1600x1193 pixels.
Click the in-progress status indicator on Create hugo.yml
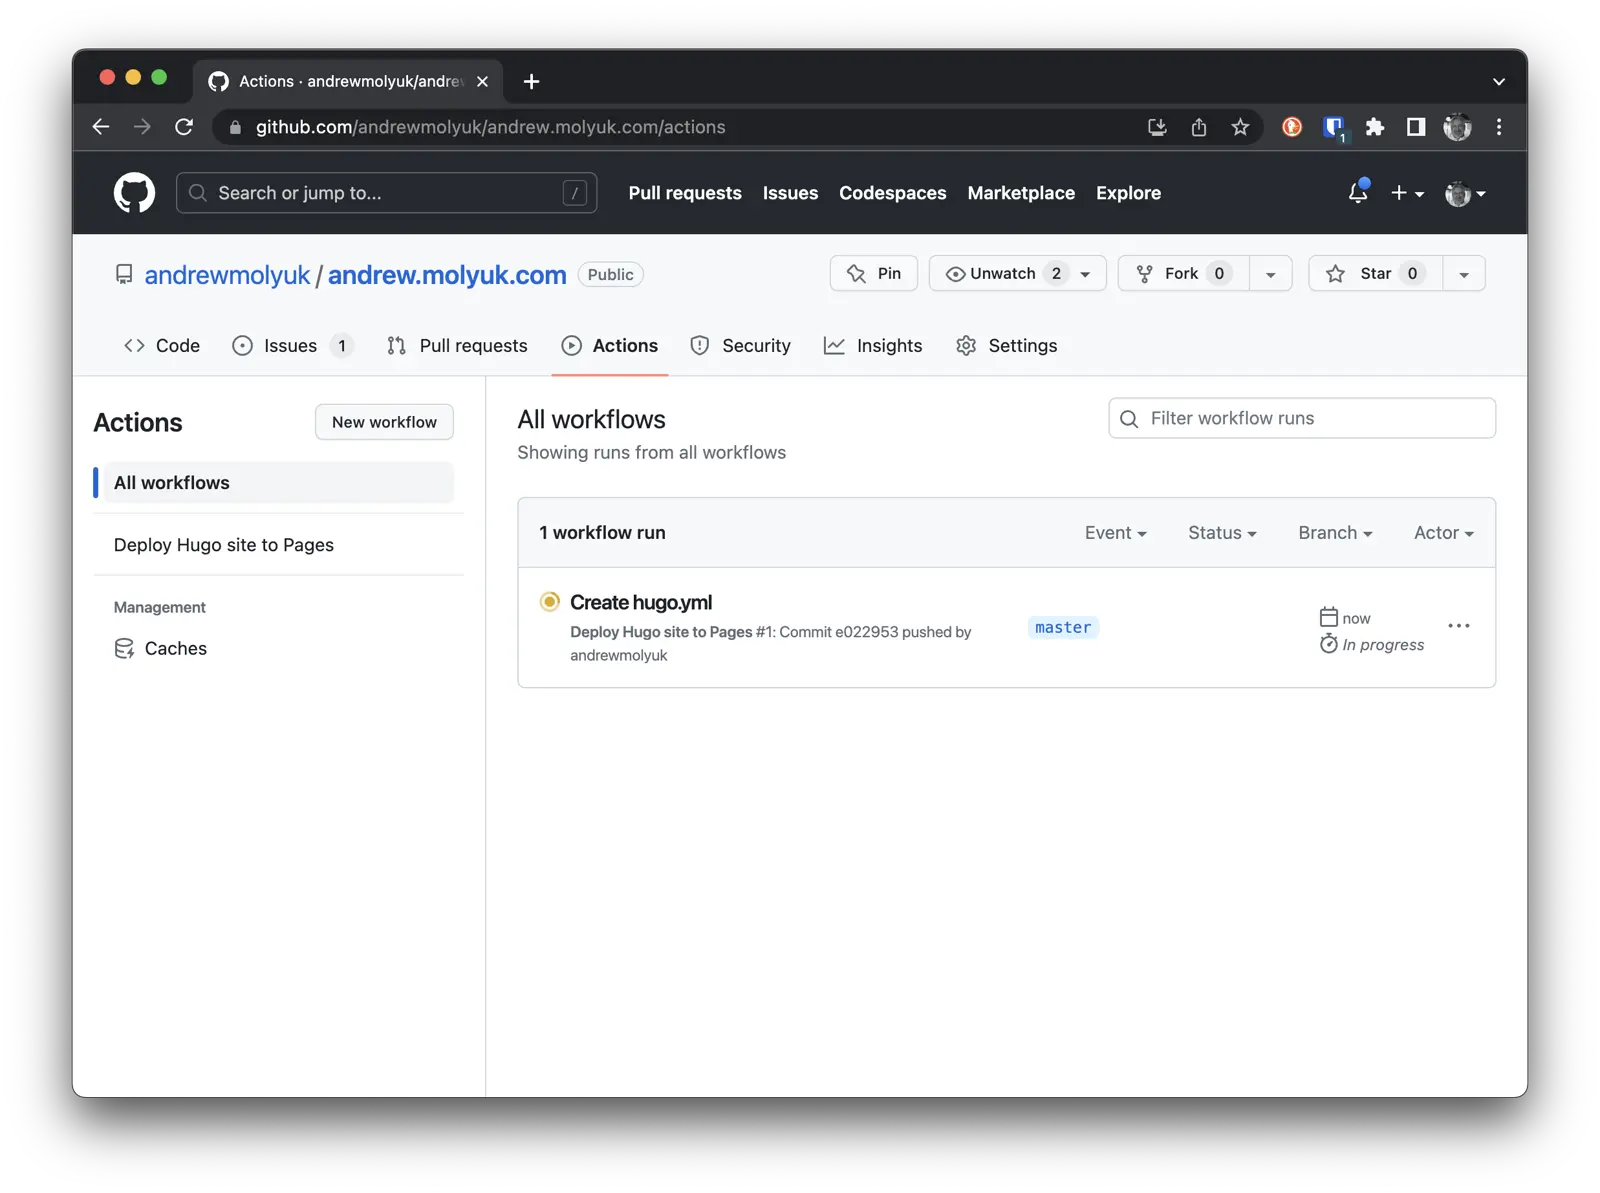point(549,601)
